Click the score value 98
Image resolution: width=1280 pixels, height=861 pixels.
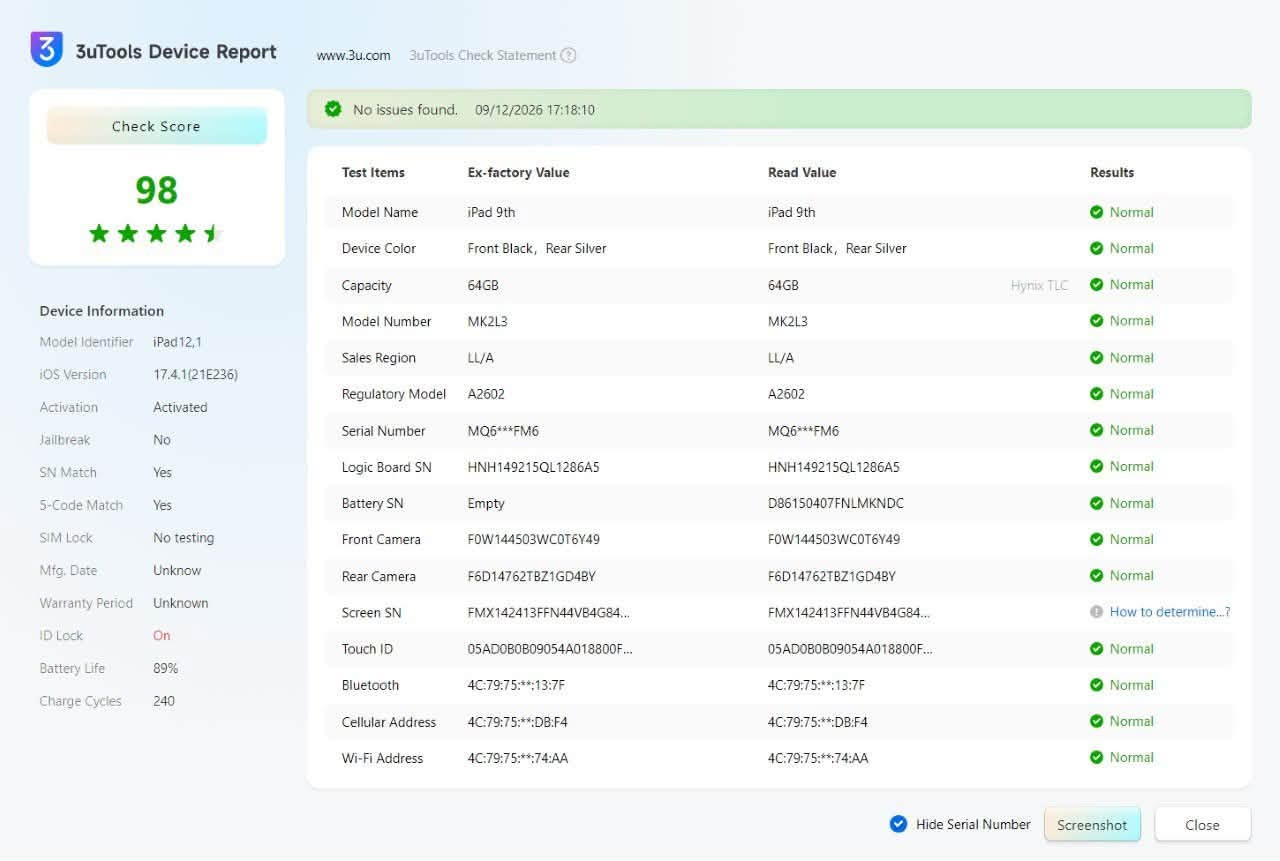pos(156,190)
